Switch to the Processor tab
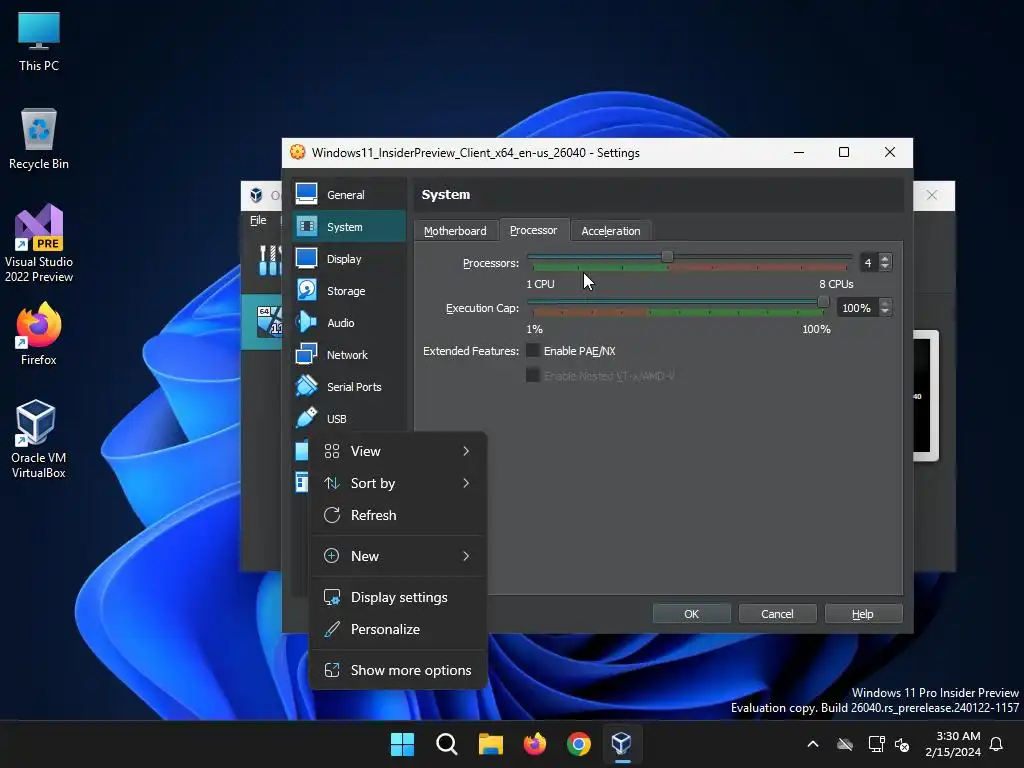Screen dimensions: 1024x768 [x=534, y=230]
